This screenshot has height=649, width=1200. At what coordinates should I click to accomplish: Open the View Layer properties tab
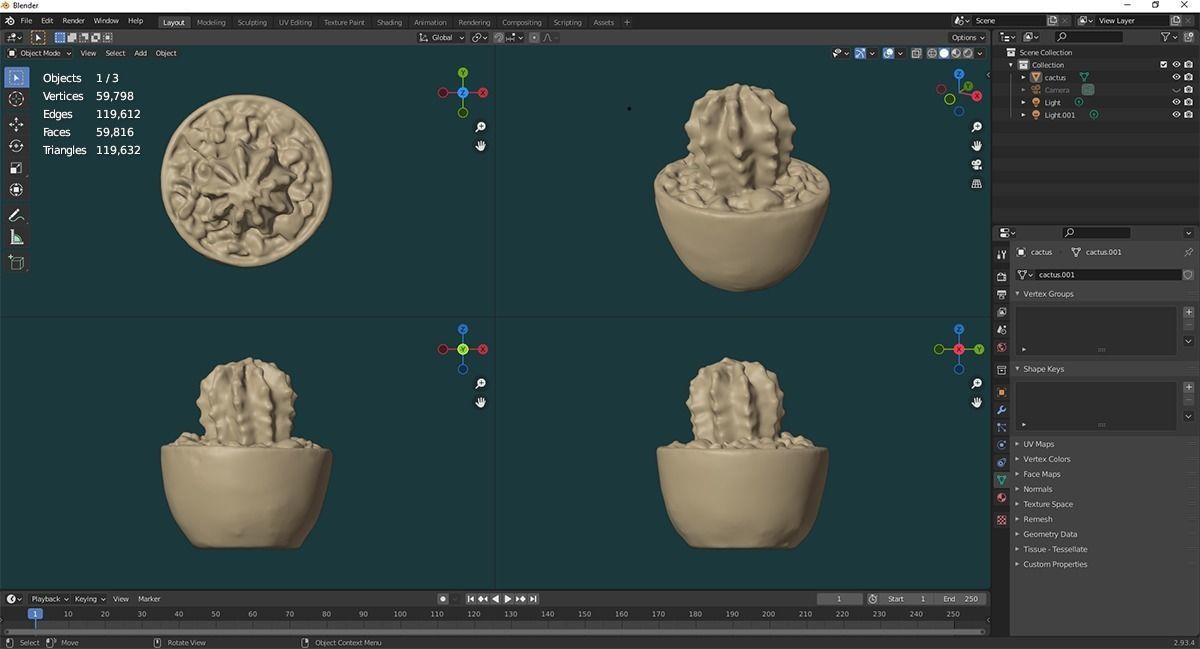[x=1001, y=312]
